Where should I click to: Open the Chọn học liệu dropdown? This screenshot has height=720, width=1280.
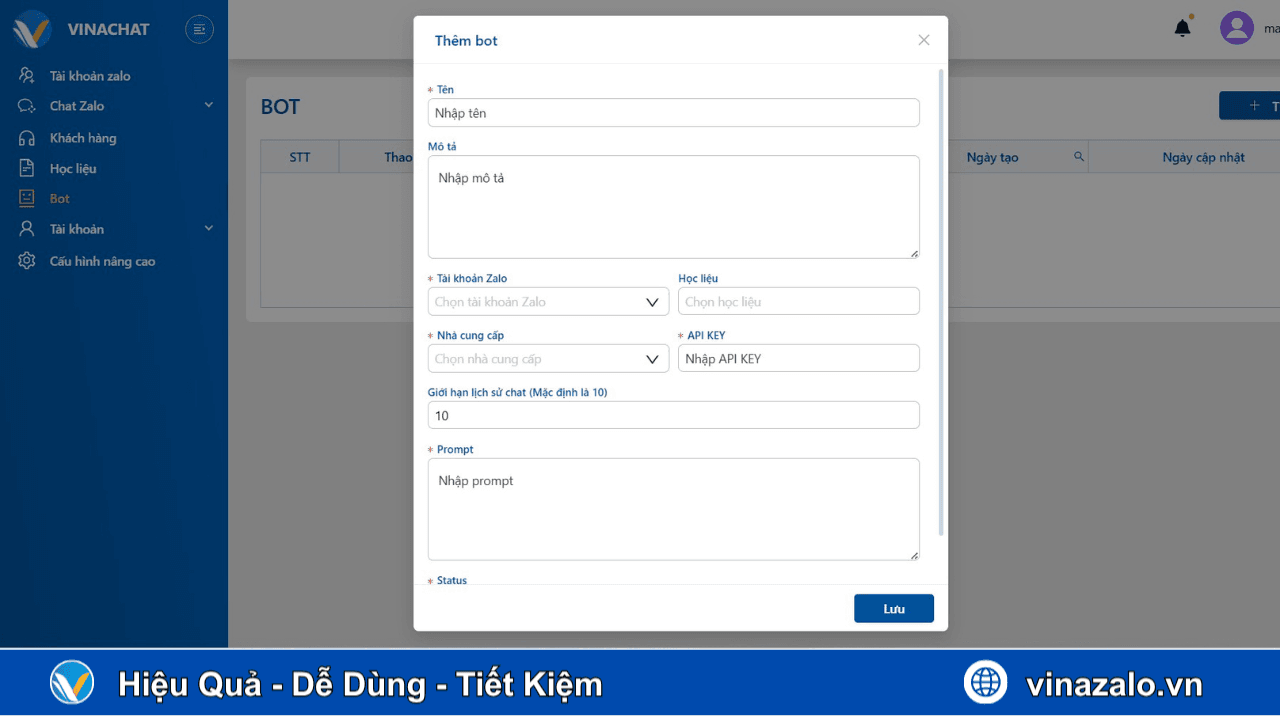tap(798, 301)
